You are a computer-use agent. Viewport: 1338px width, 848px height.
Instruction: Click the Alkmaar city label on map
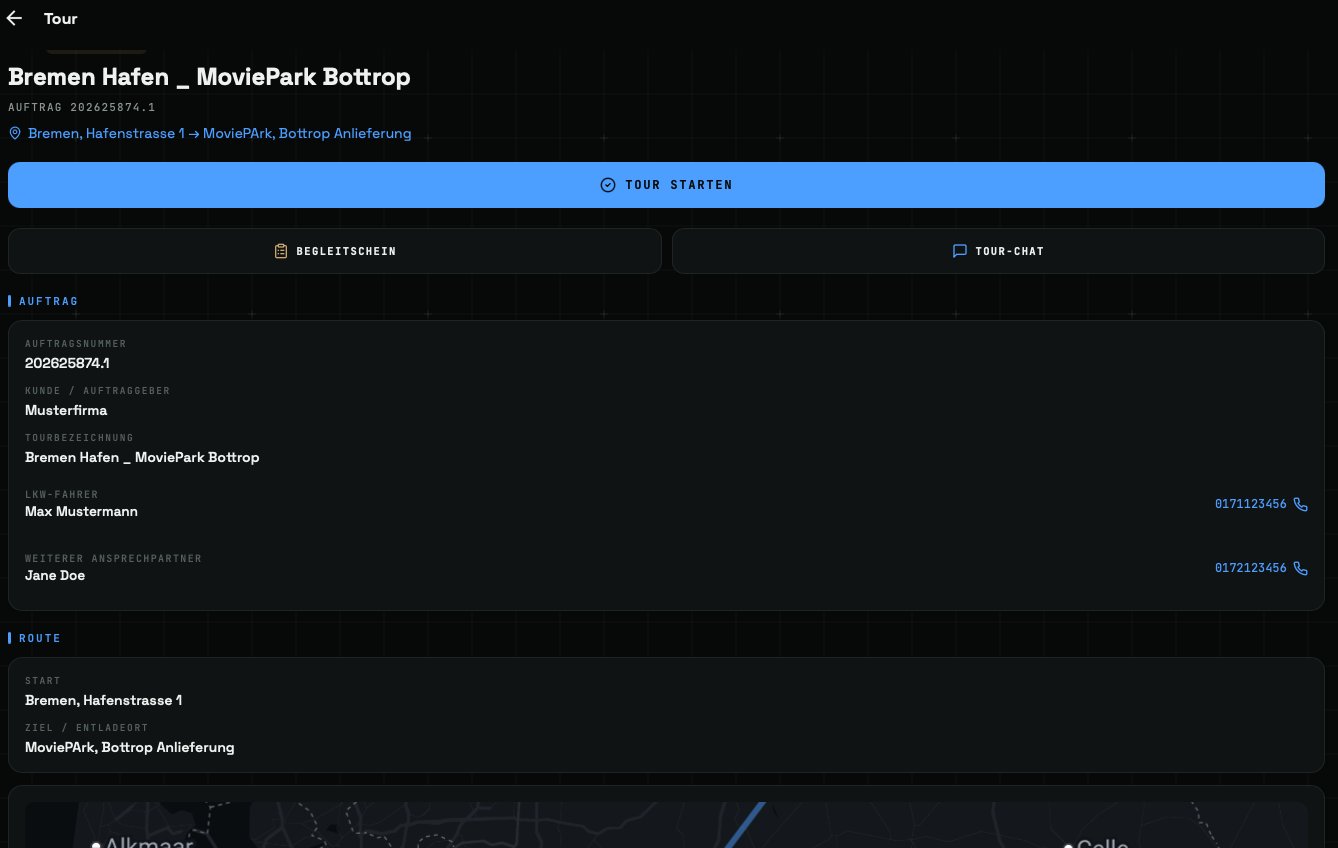(149, 842)
